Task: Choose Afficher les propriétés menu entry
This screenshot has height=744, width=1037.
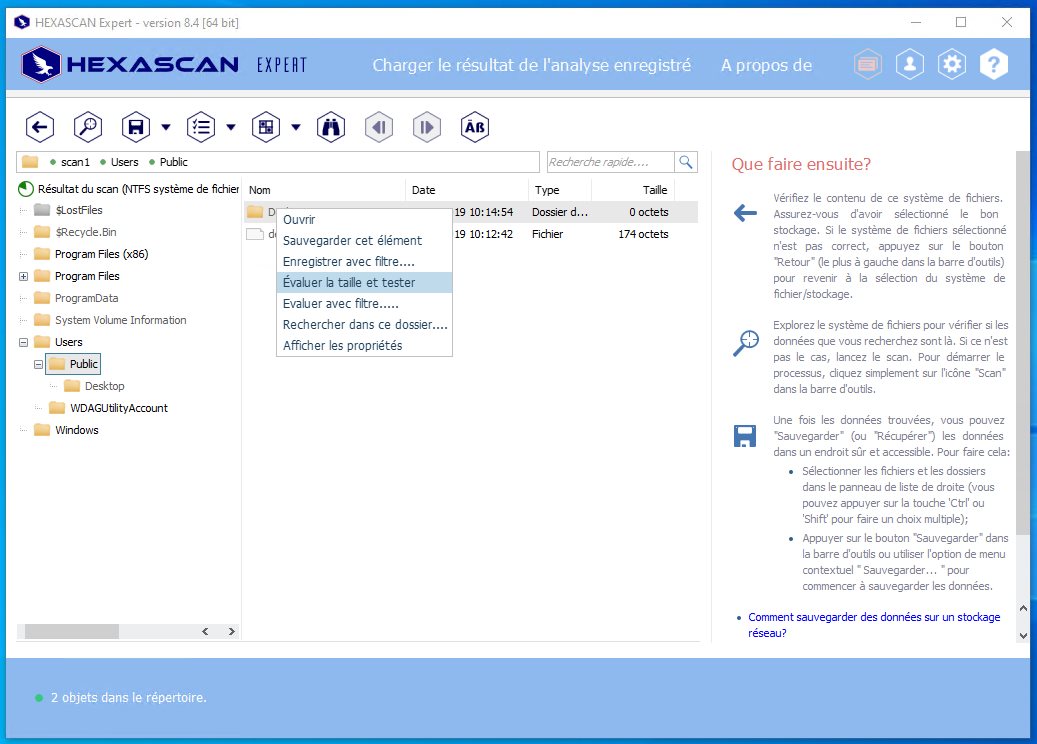Action: tap(364, 345)
